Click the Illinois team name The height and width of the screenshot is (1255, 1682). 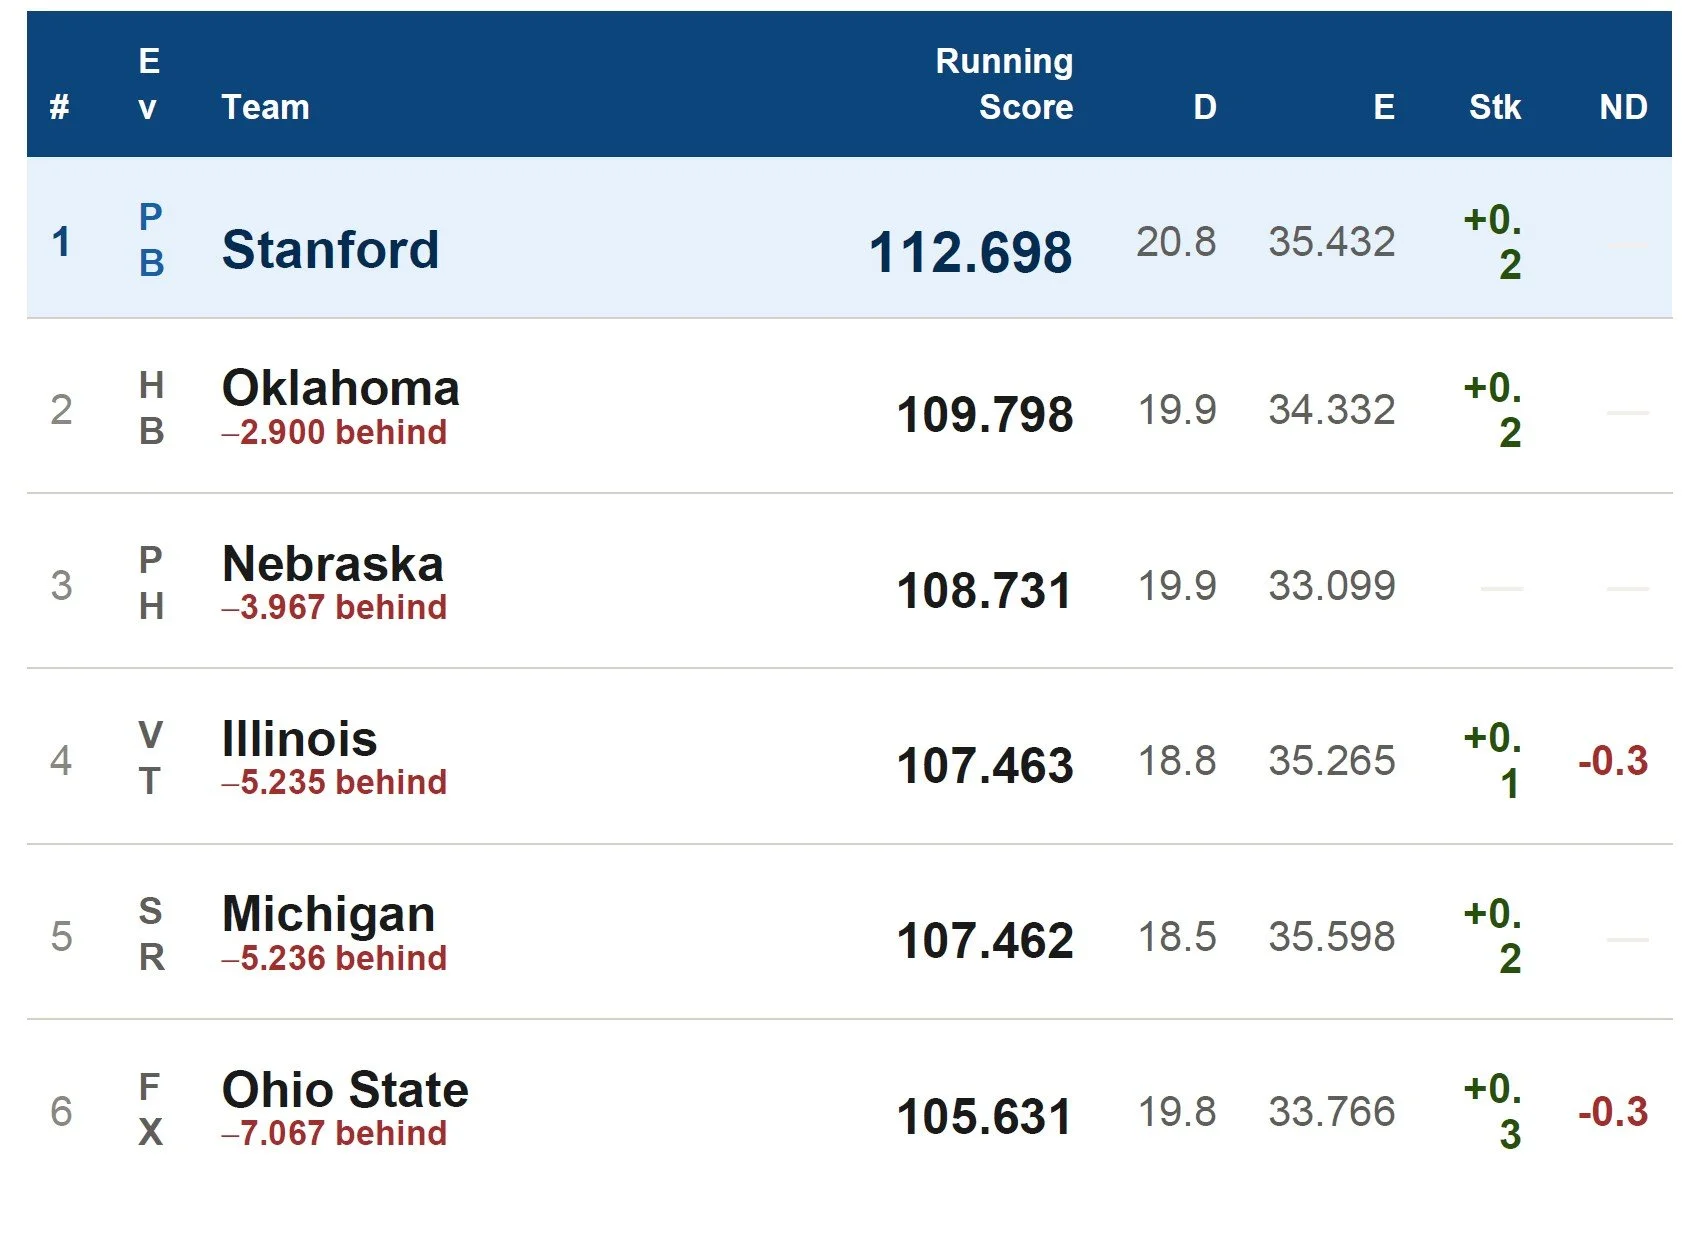pos(299,740)
